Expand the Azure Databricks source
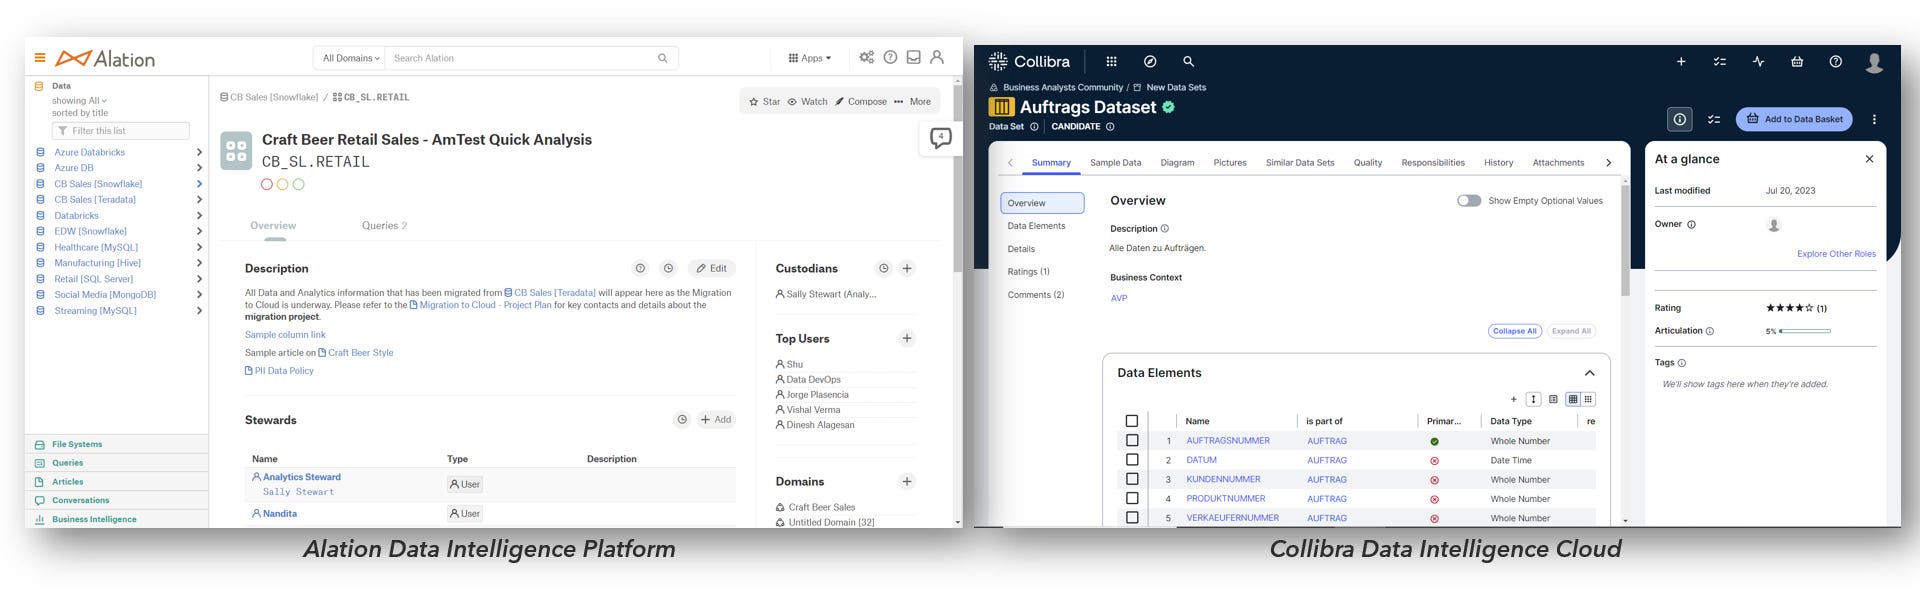 click(x=199, y=152)
